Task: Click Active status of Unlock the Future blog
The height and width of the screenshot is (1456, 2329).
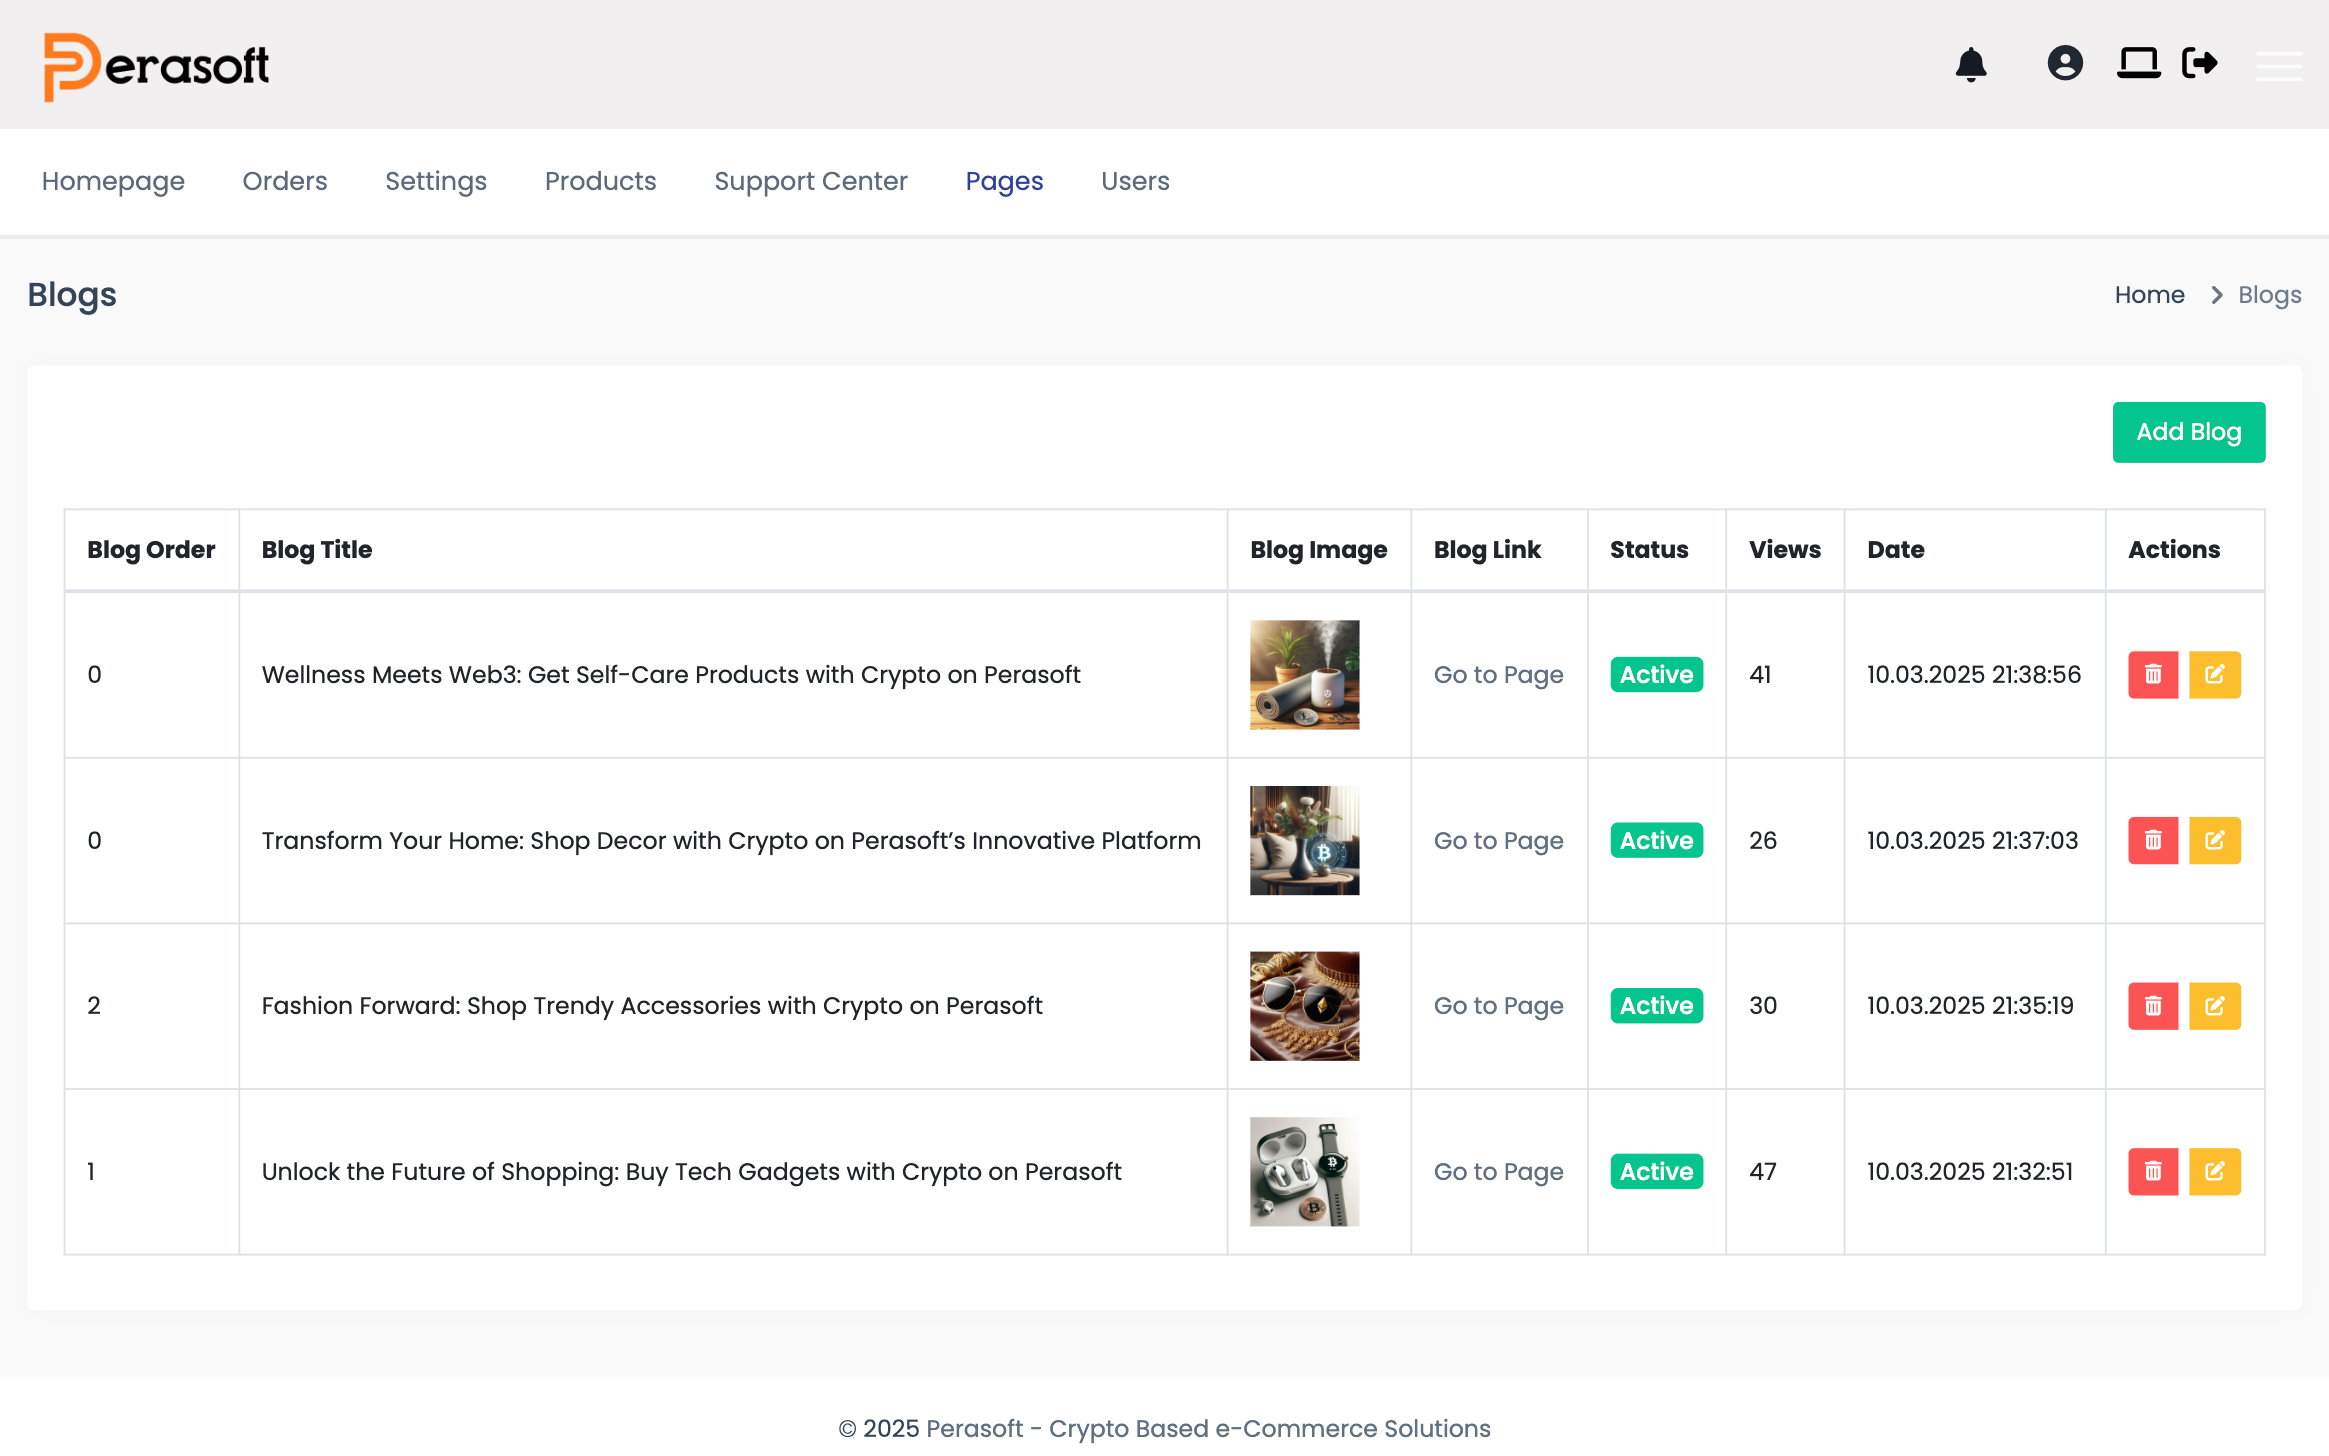Action: 1656,1172
